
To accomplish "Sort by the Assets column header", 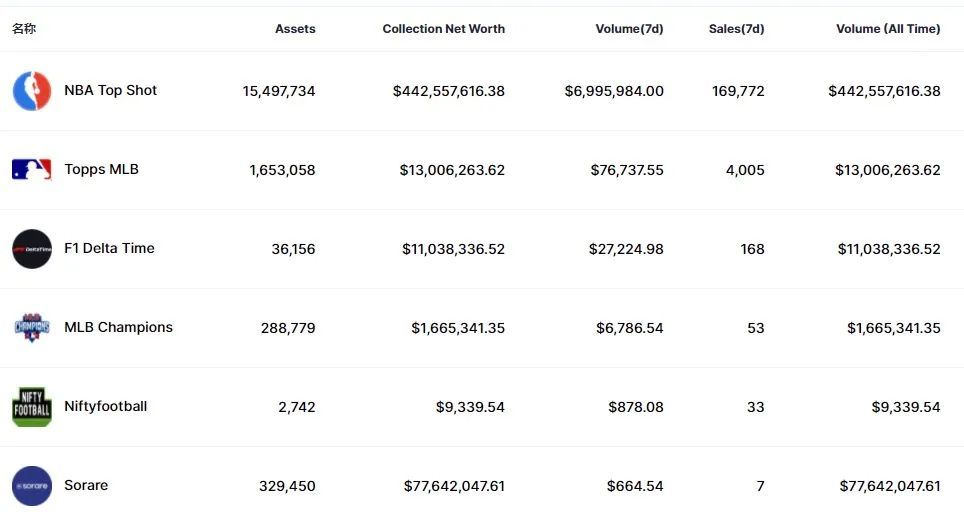I will [x=295, y=29].
